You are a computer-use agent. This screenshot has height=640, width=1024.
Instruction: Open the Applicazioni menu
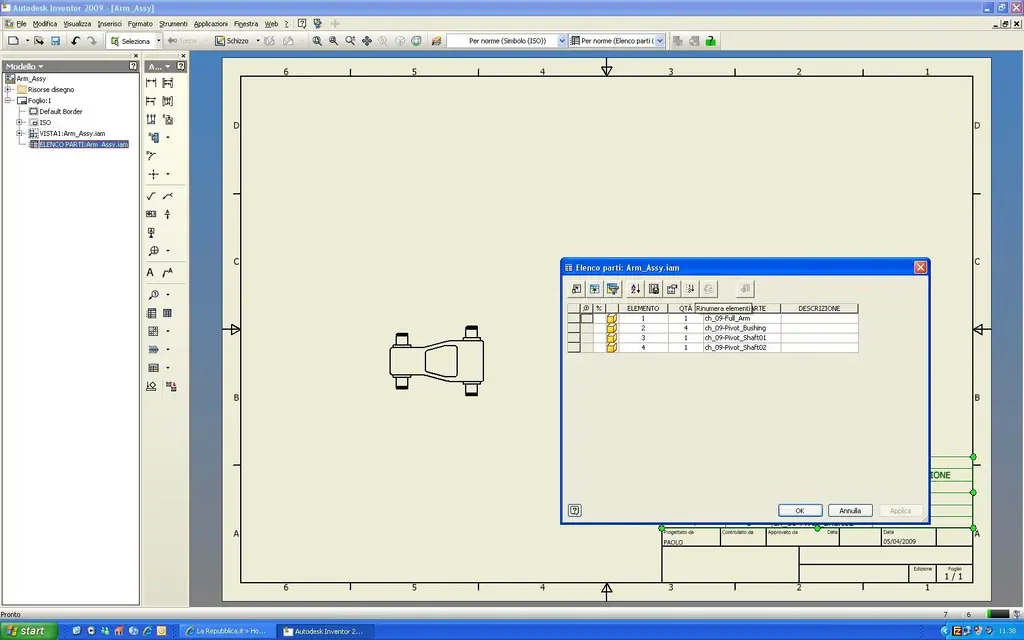(x=211, y=24)
